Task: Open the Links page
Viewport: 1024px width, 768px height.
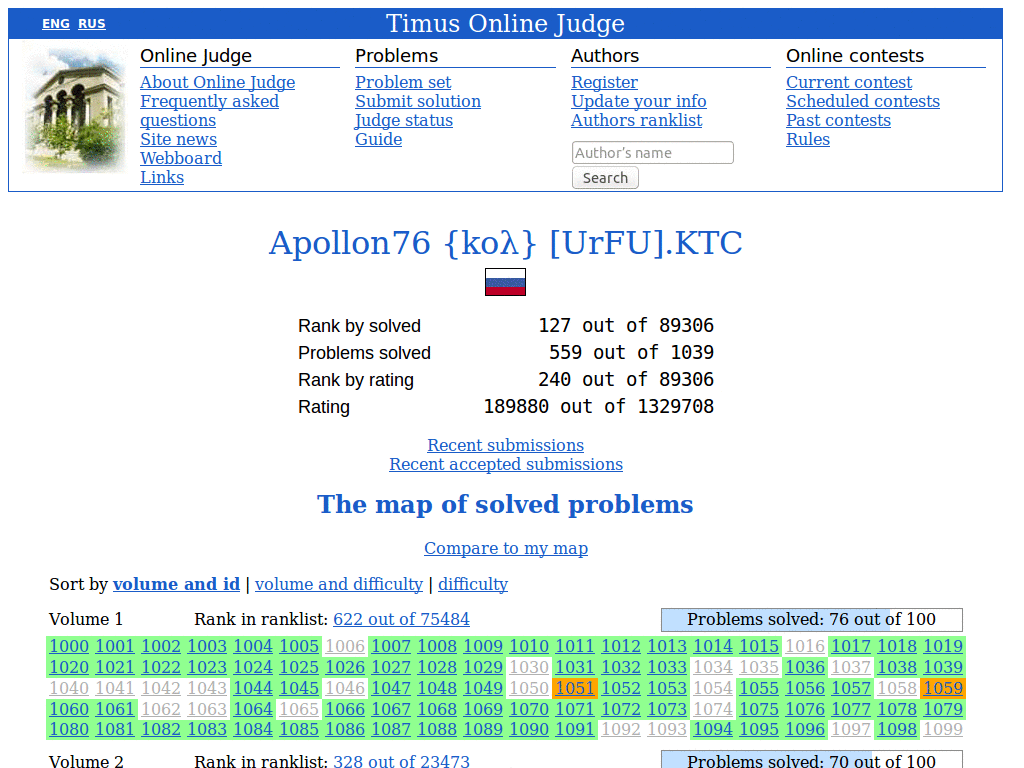Action: click(x=162, y=177)
